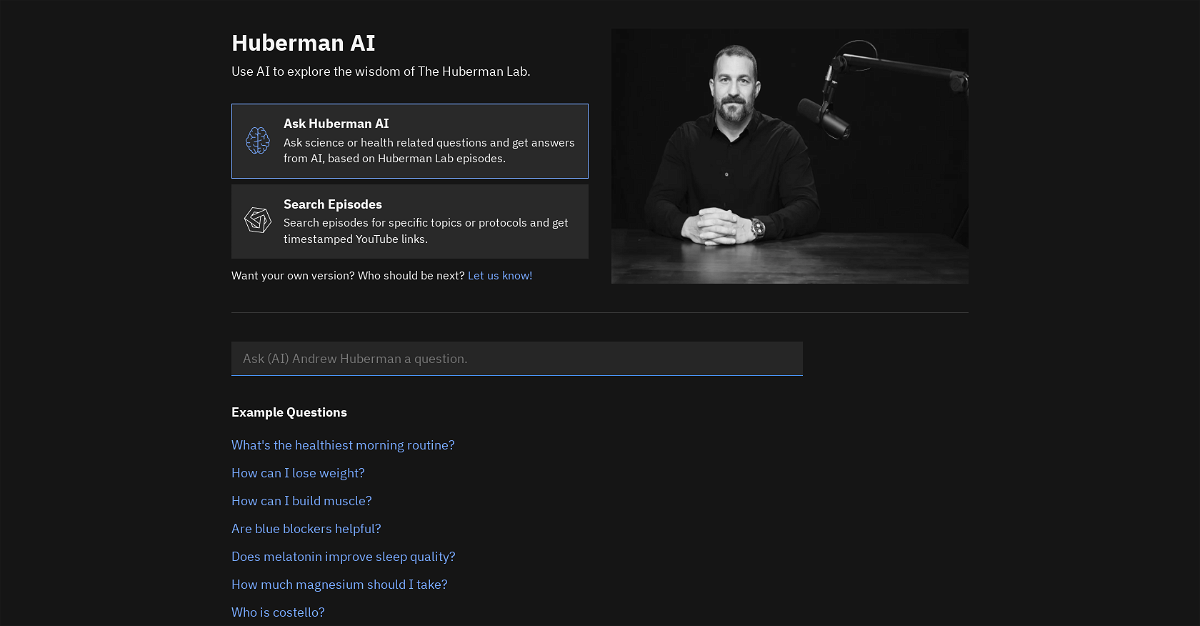The image size is (1200, 626).
Task: Click "Does melatonin improve sleep quality?" link
Action: (x=343, y=557)
